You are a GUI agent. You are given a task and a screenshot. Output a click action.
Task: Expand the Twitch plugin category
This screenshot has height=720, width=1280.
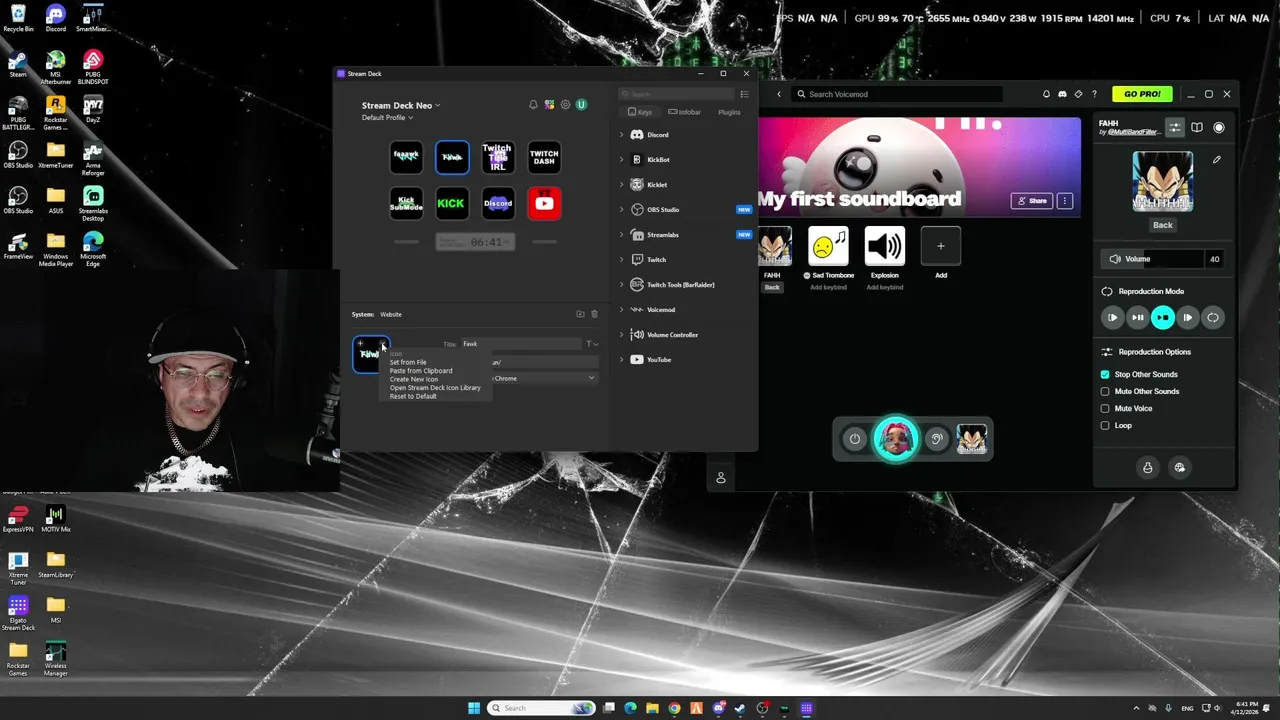tap(621, 260)
